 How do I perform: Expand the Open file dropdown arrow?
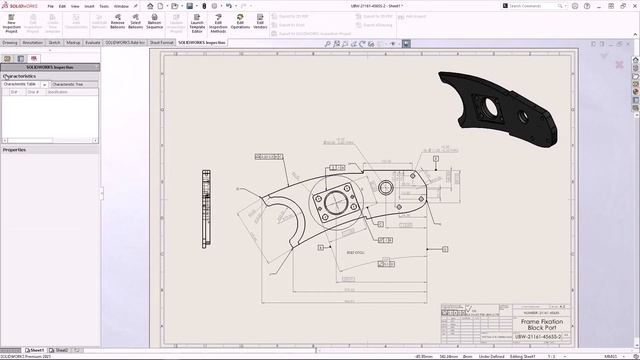pyautogui.click(x=181, y=6)
